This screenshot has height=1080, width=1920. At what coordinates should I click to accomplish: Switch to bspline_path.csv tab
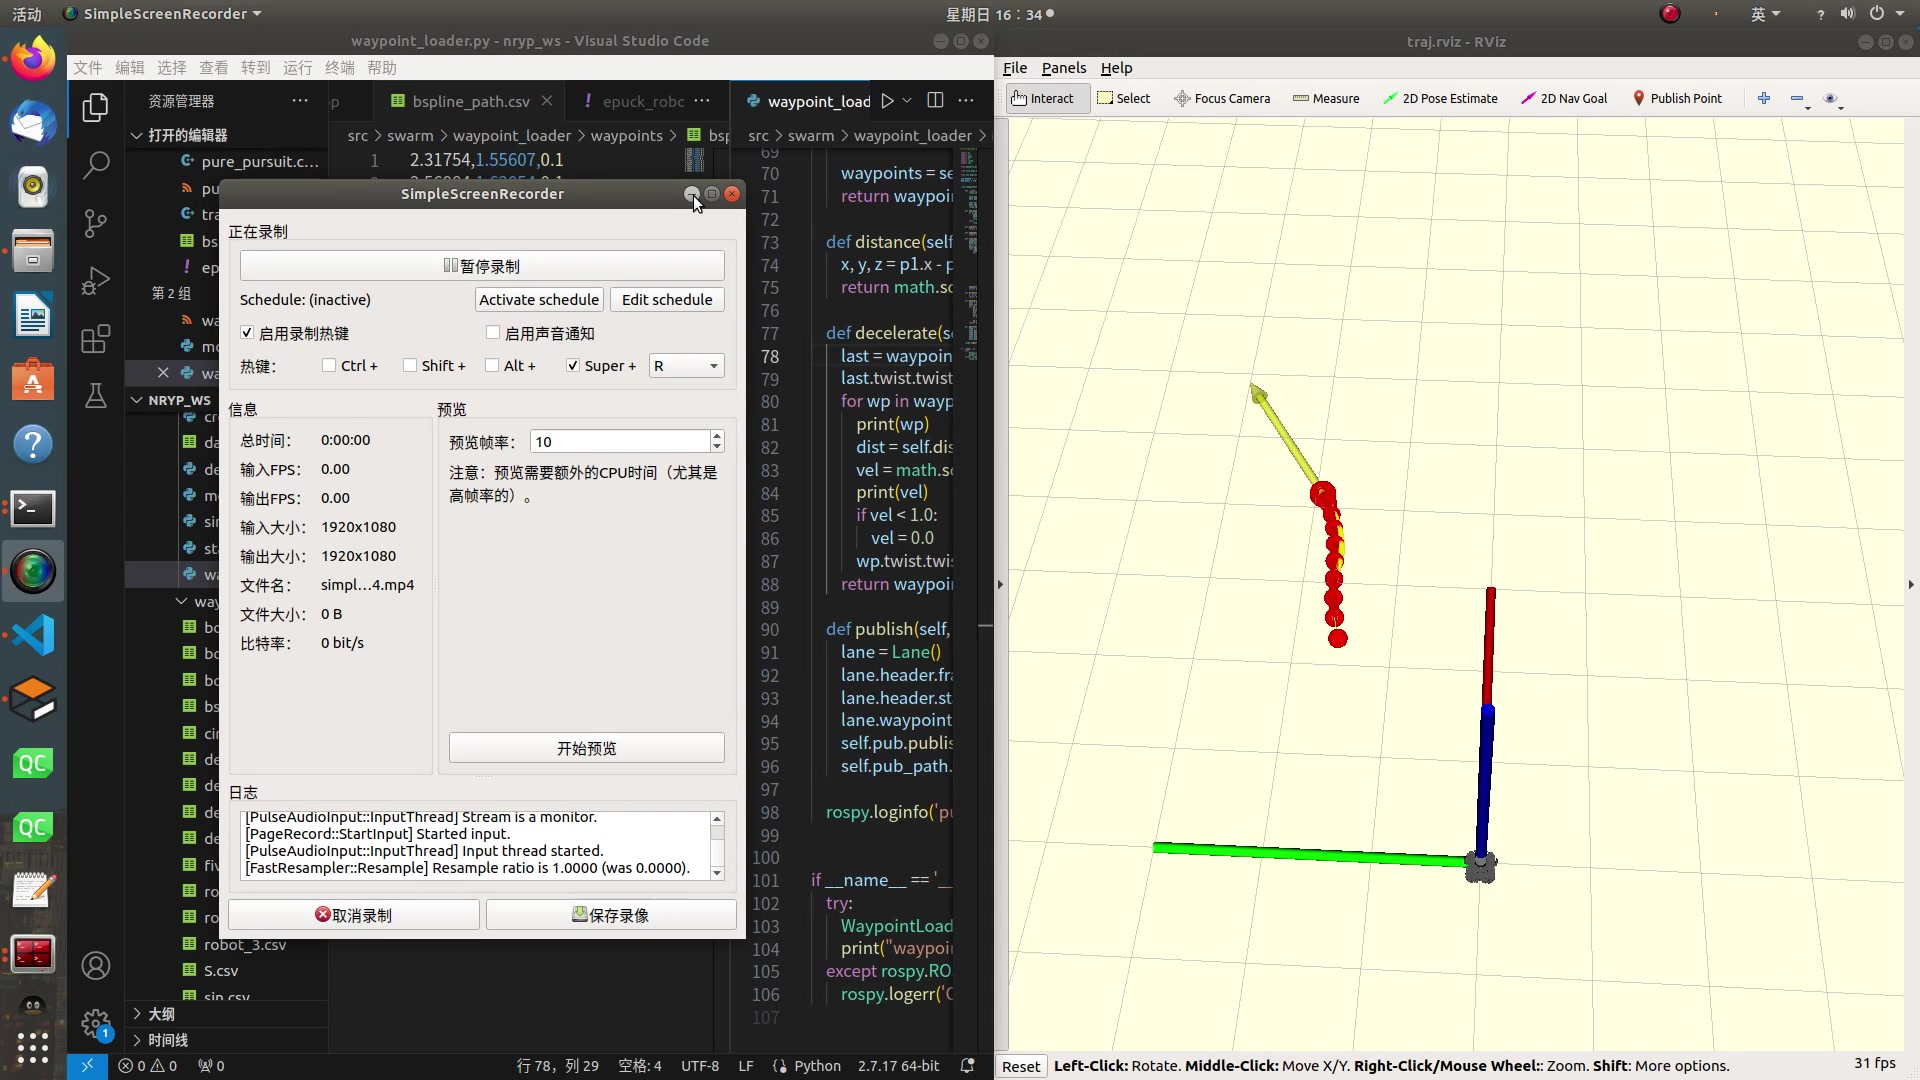pos(470,101)
